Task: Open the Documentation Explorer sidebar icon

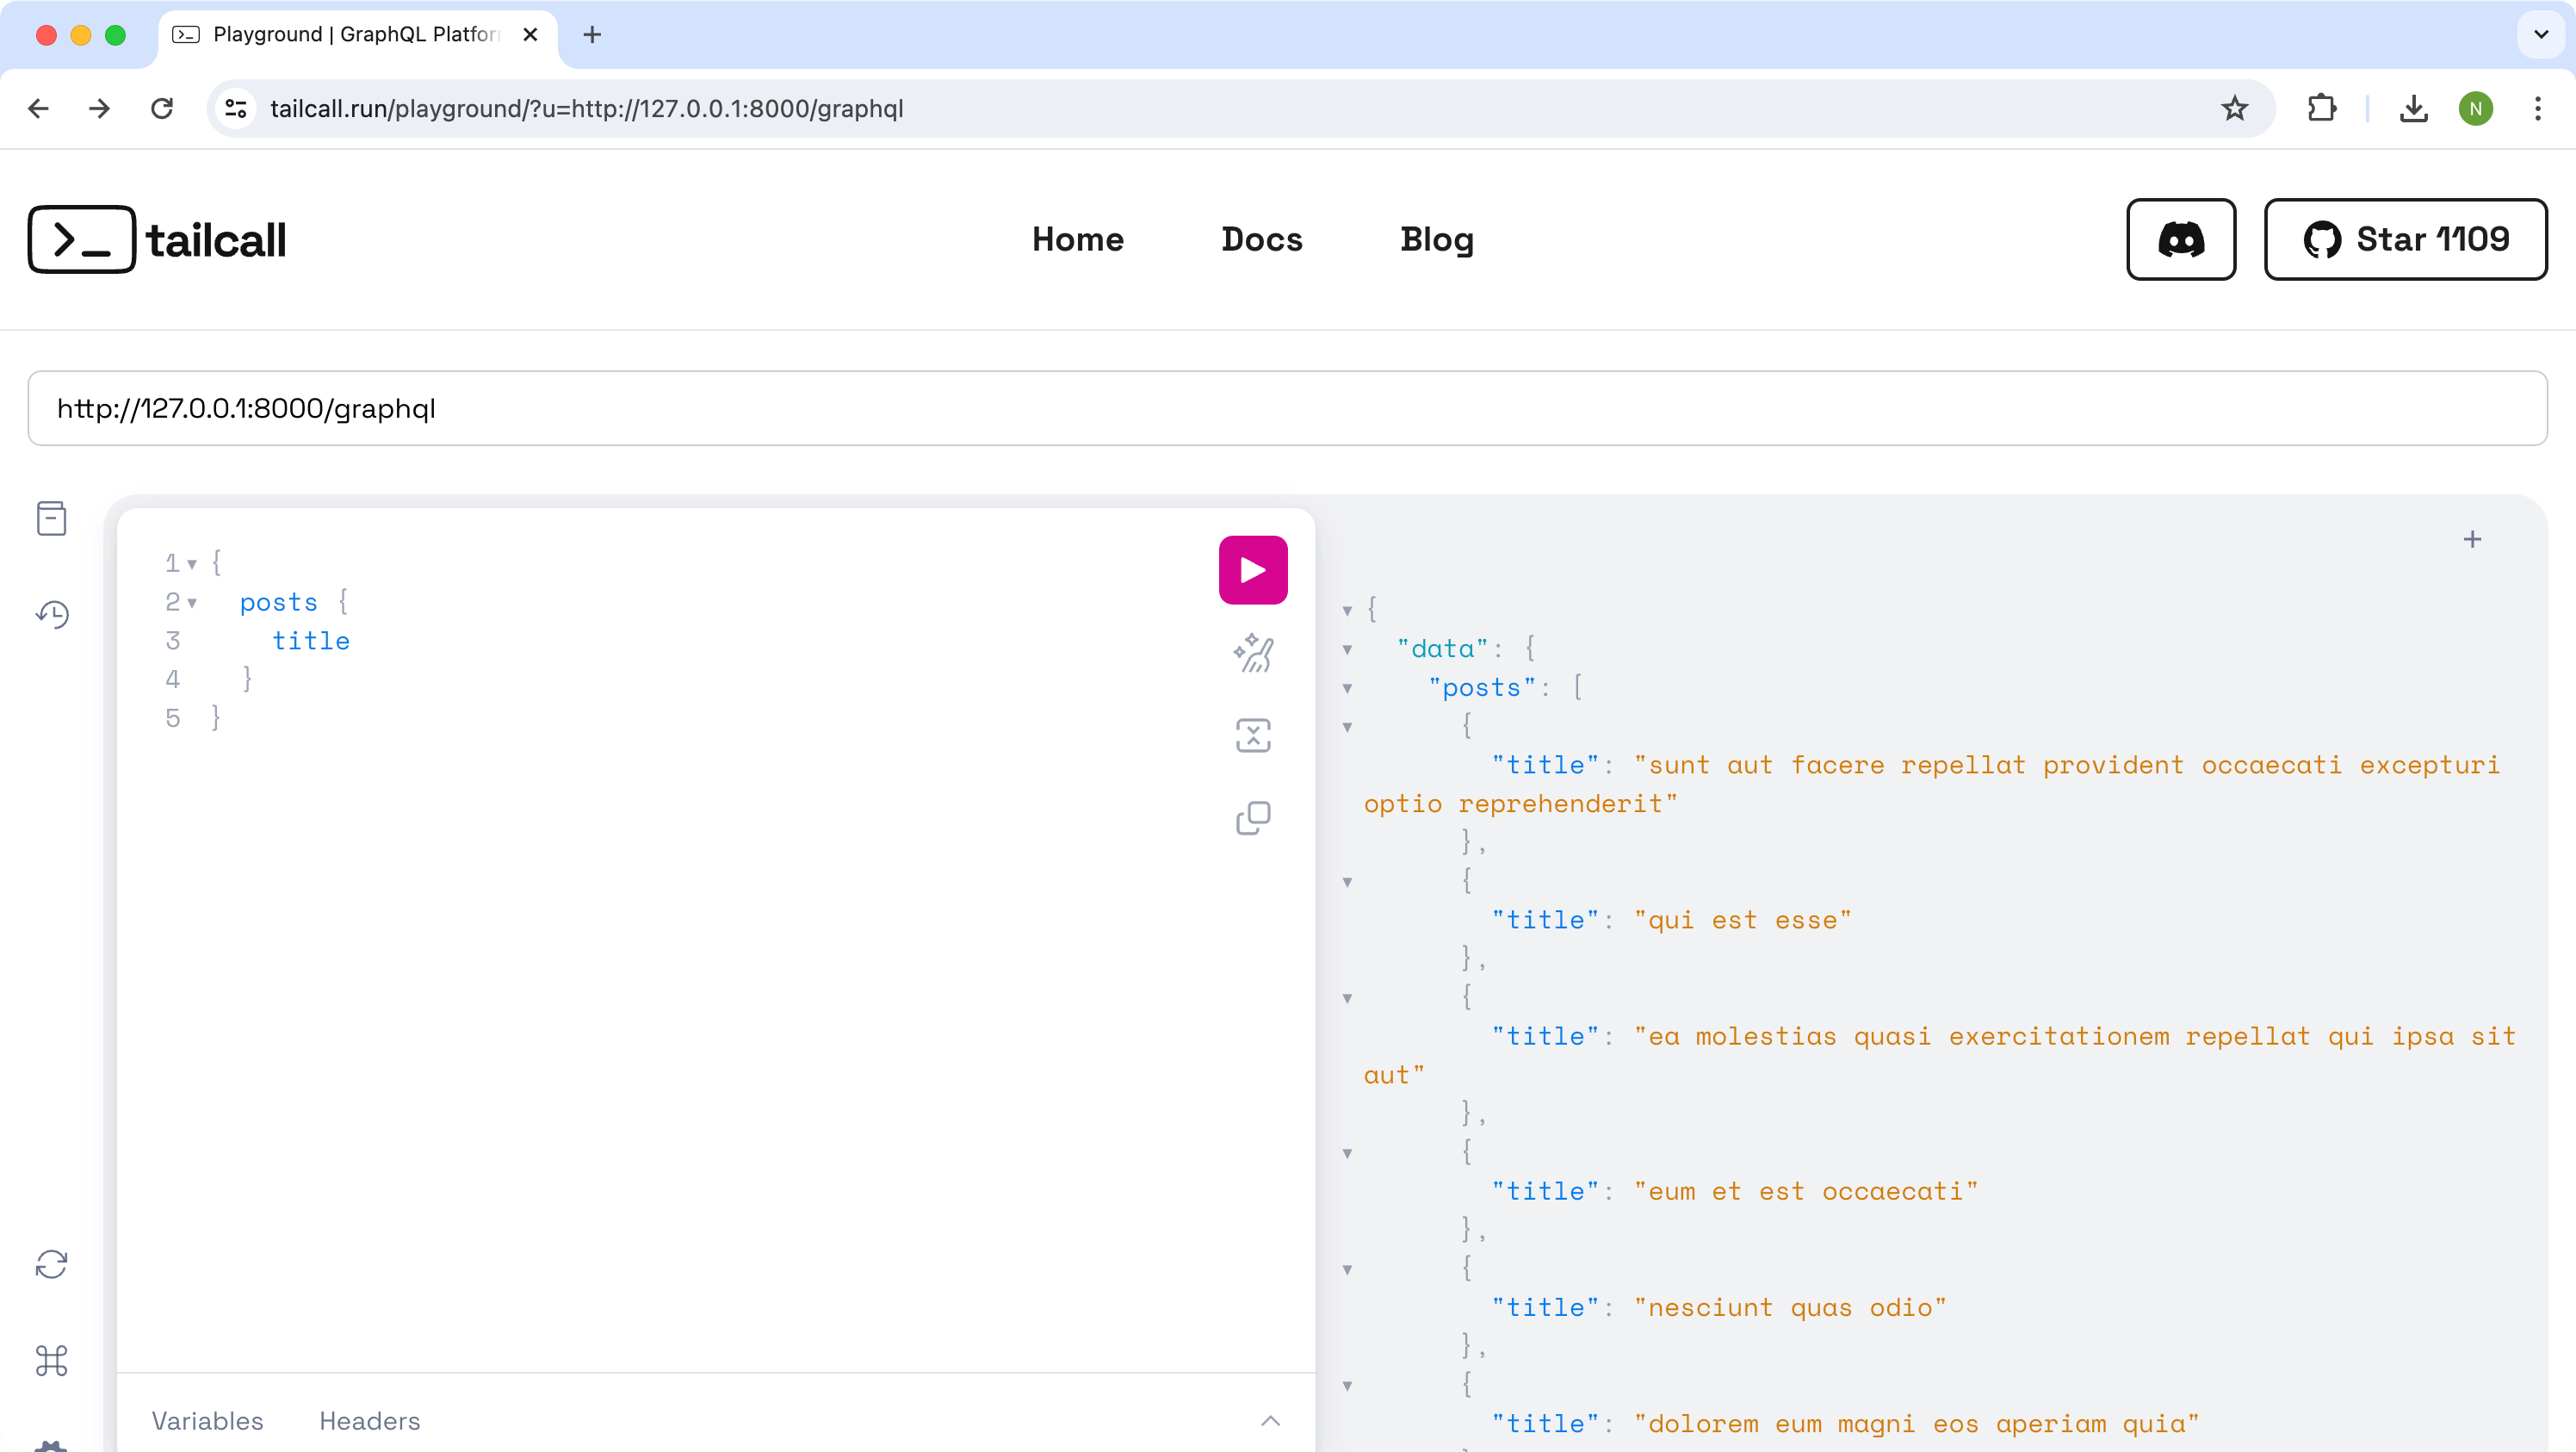Action: [x=51, y=518]
